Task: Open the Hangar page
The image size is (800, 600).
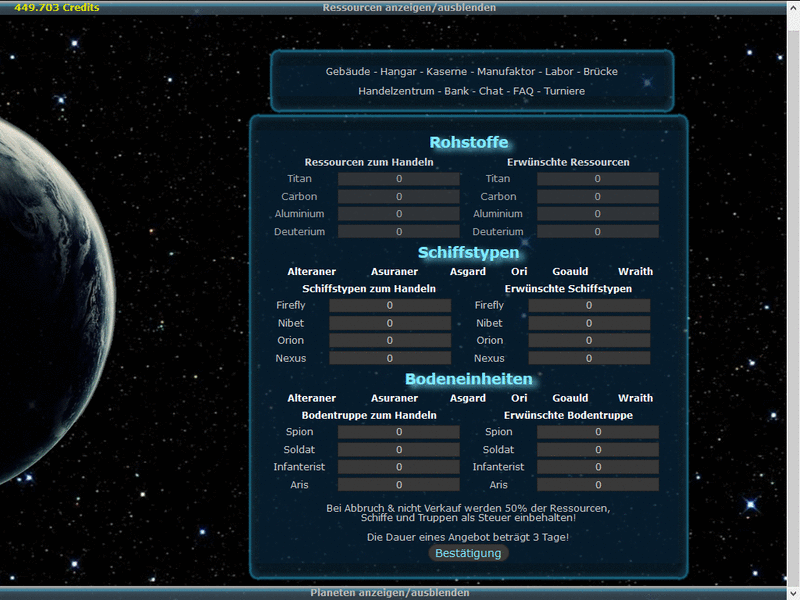Action: coord(401,71)
